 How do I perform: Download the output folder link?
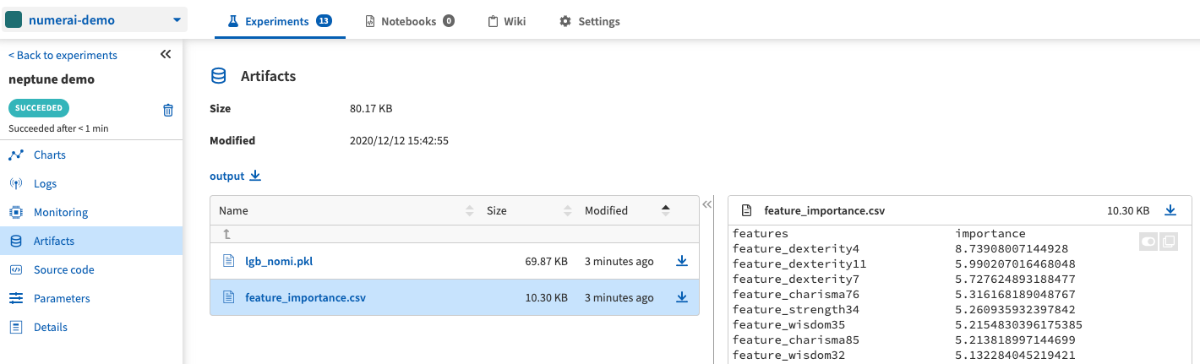(235, 176)
